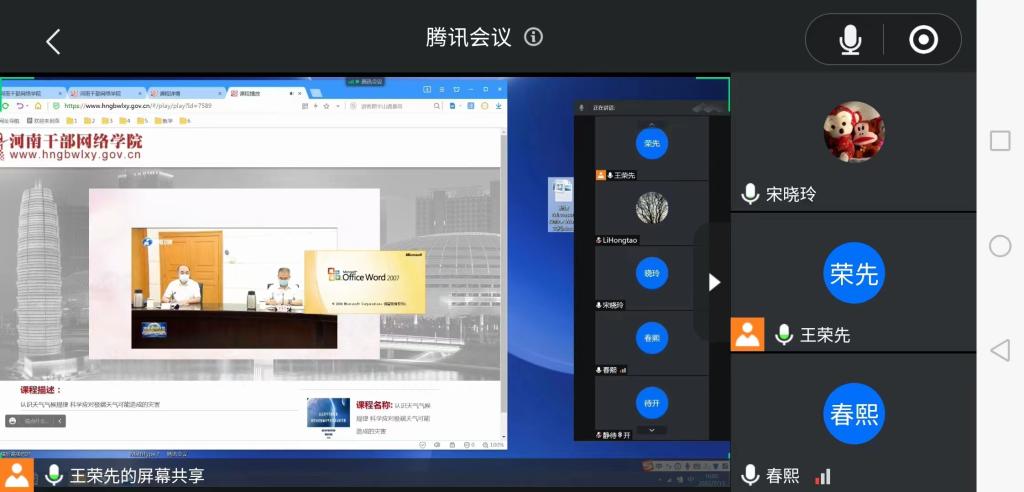
Task: Click orange host icon next to 王荣先
Action: pos(747,334)
